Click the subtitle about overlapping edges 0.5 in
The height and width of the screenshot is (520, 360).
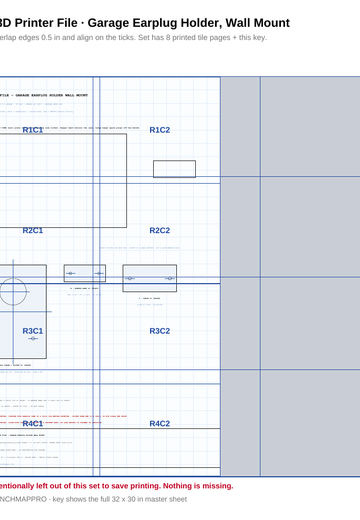click(133, 37)
